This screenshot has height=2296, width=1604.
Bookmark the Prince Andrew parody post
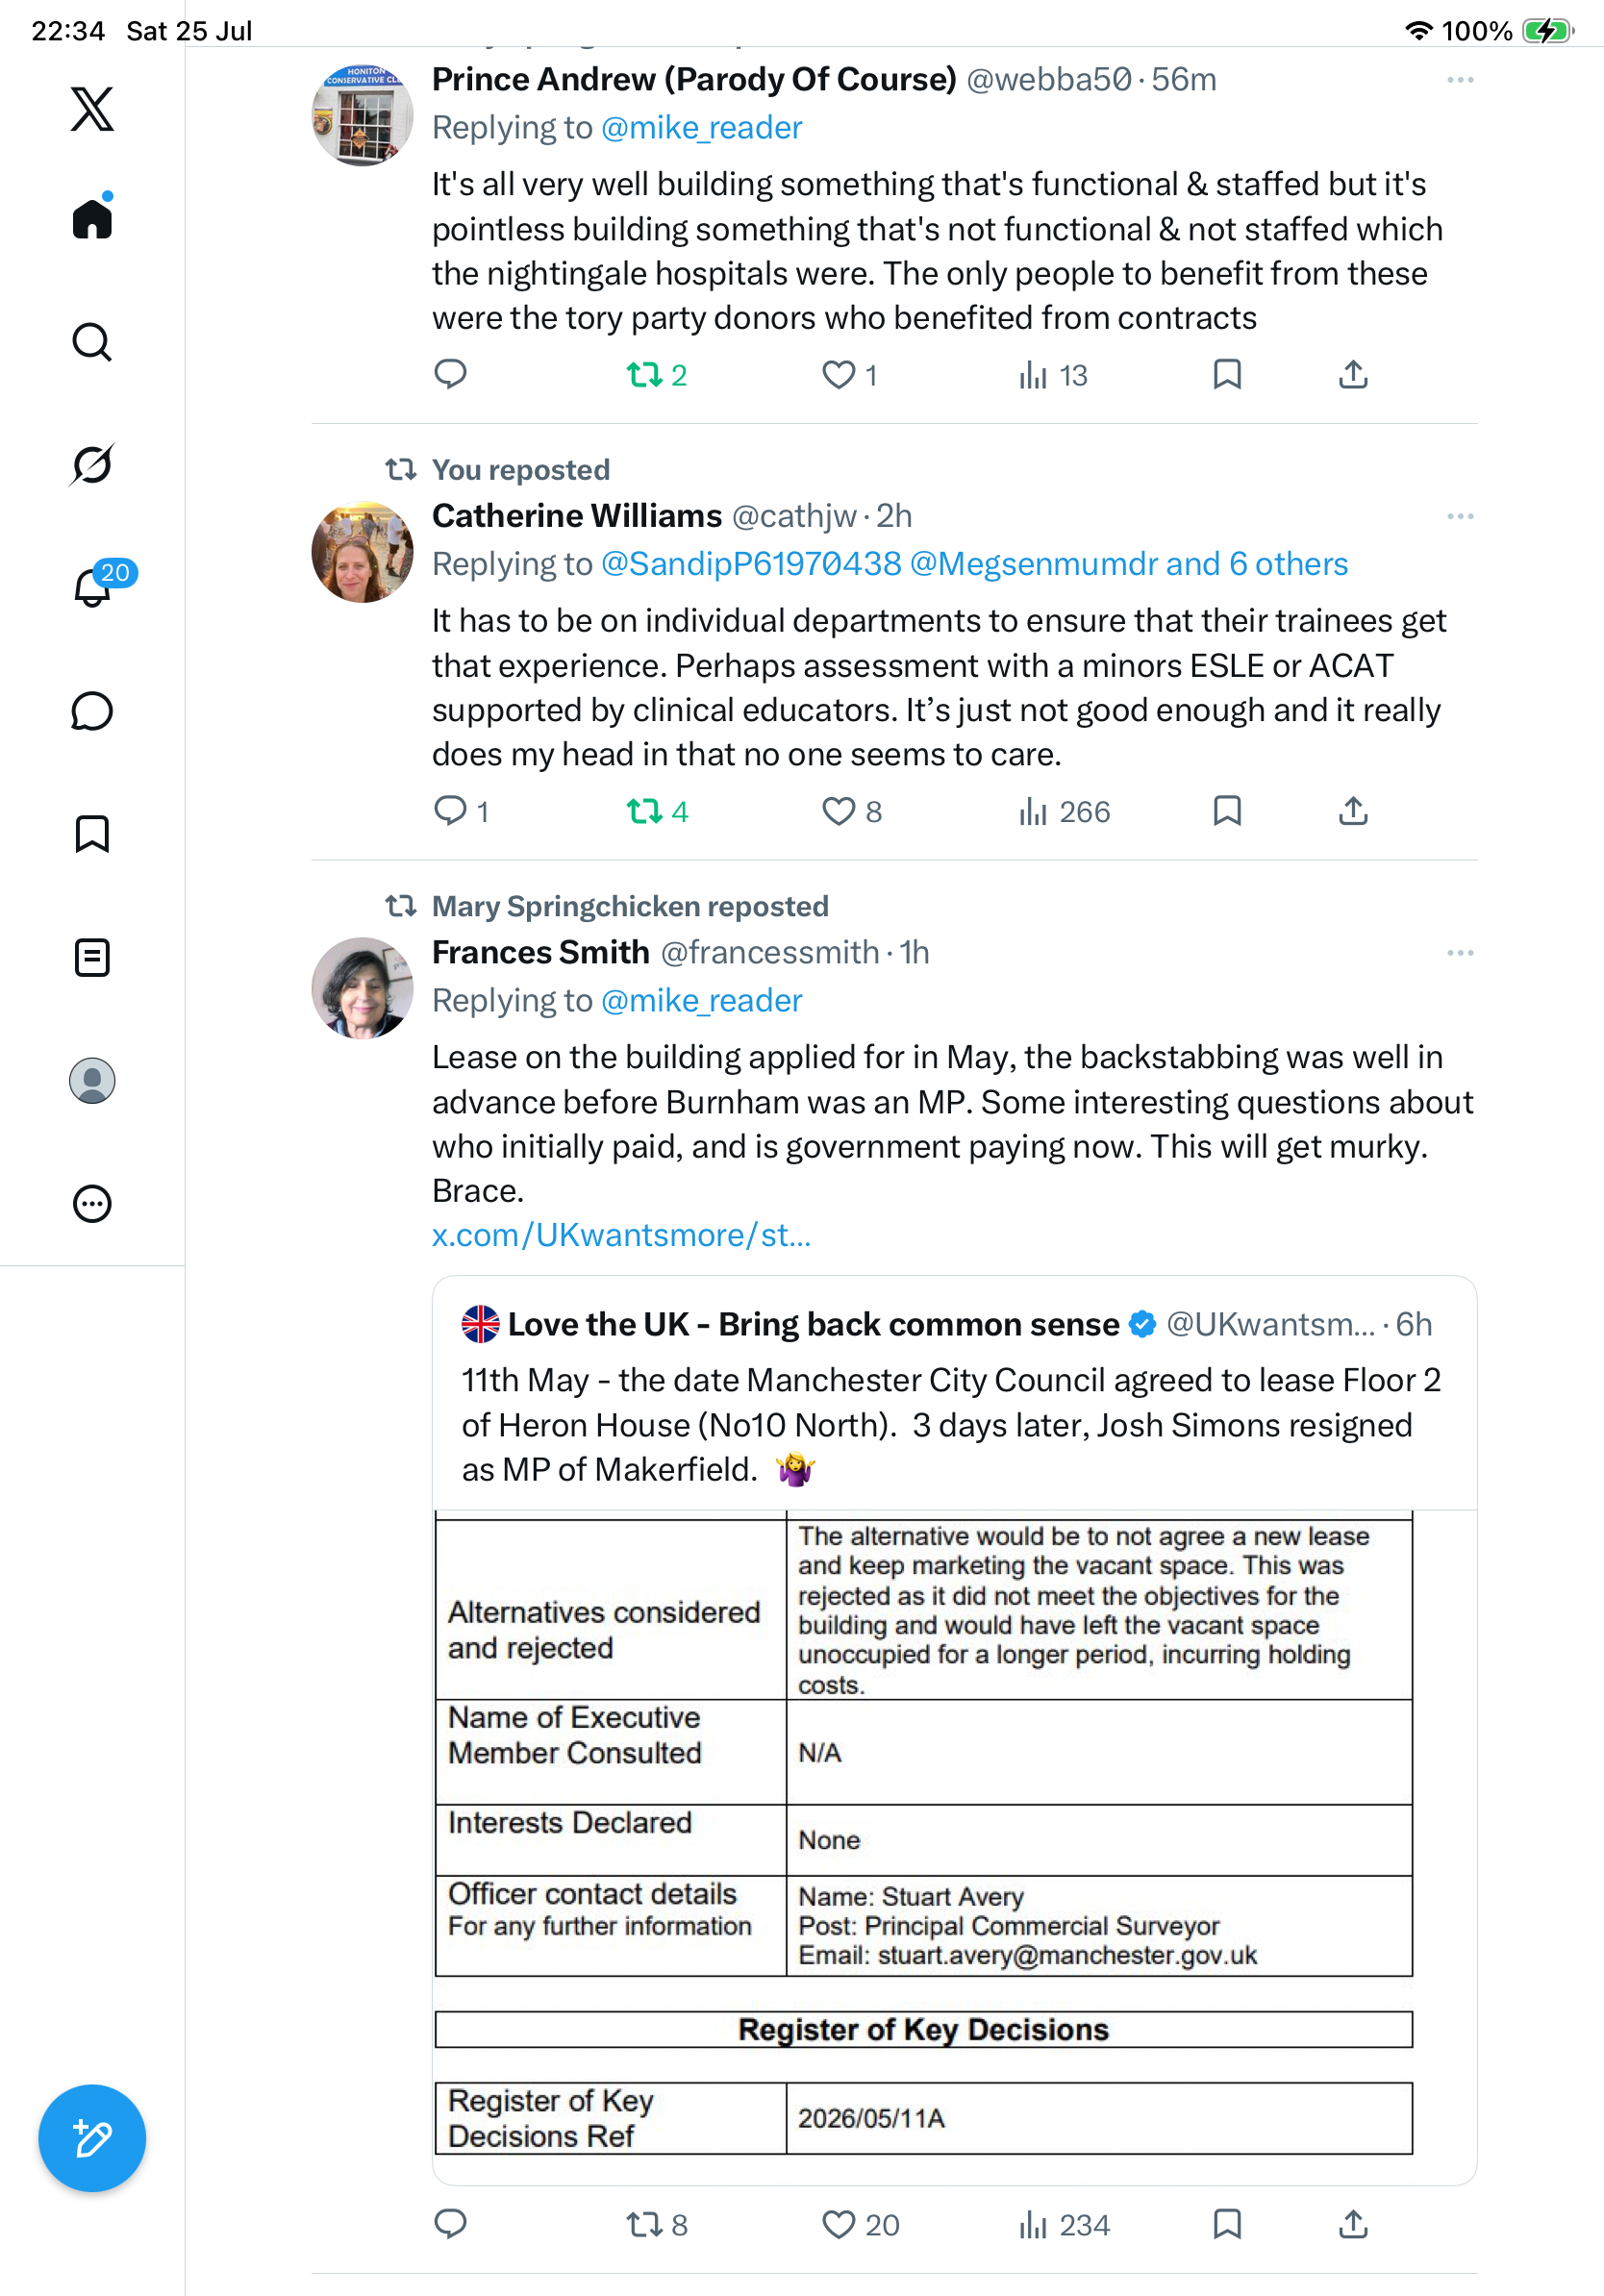[x=1227, y=375]
